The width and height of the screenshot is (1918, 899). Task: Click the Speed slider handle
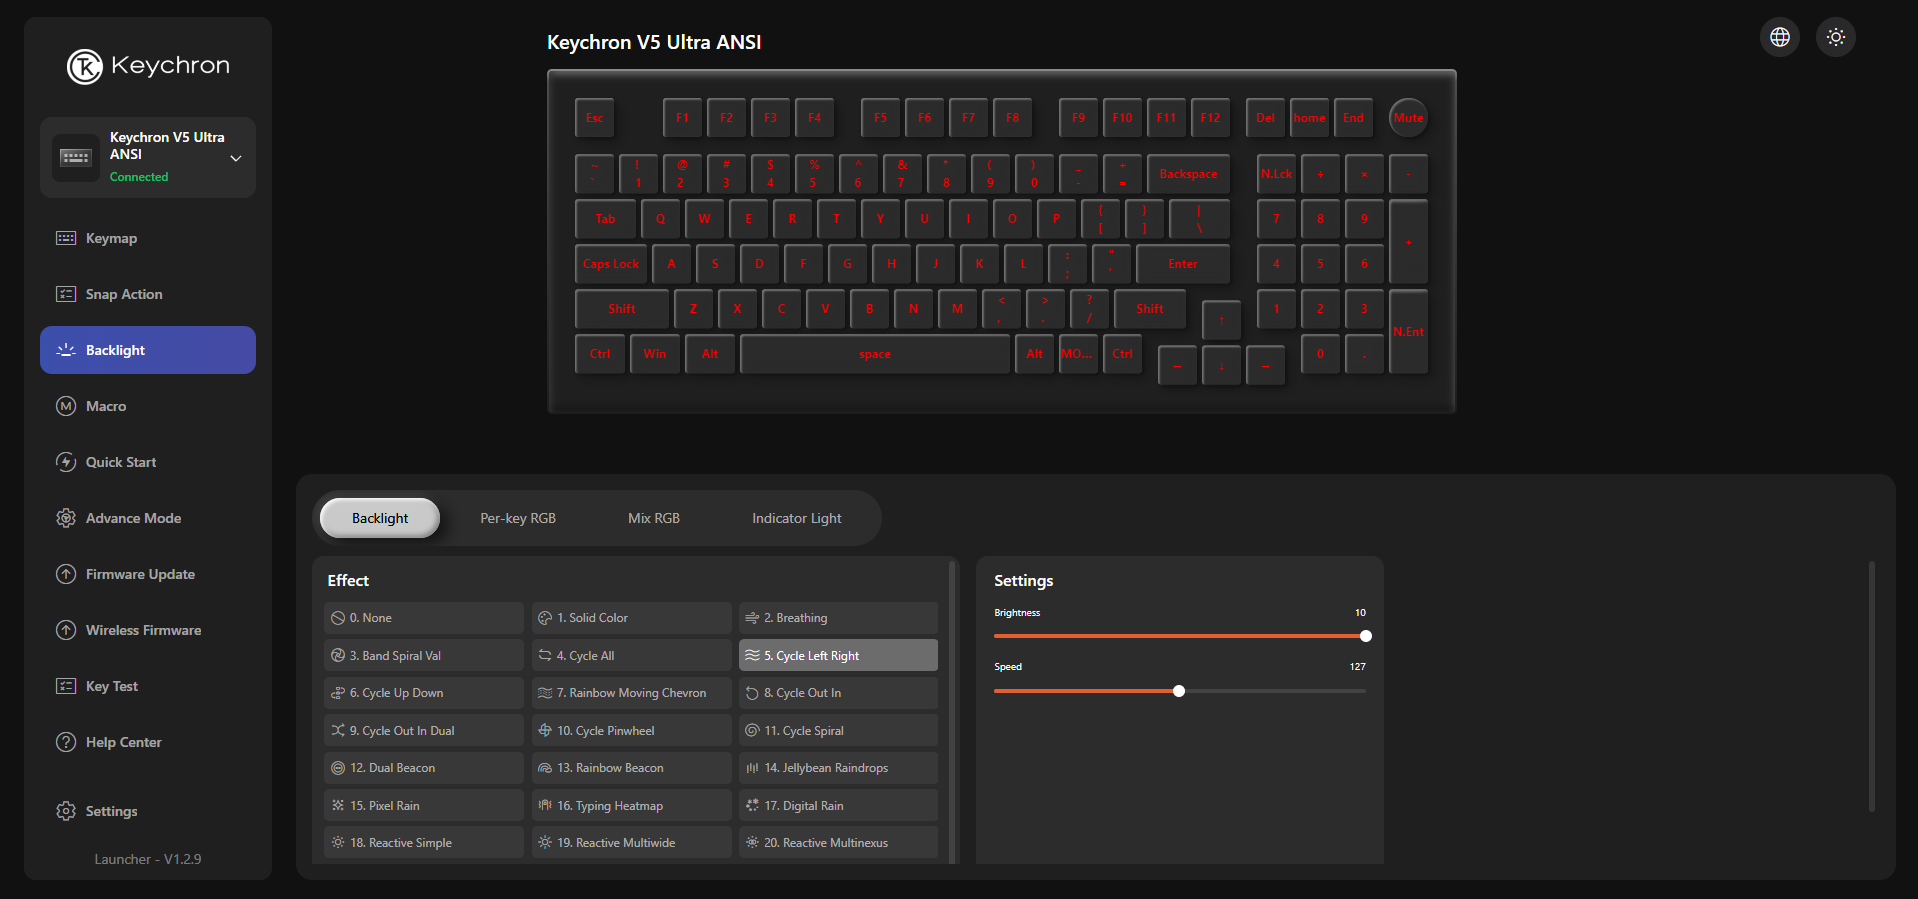1179,691
